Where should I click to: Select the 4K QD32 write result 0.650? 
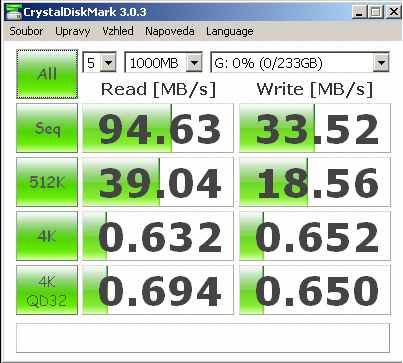tap(315, 290)
